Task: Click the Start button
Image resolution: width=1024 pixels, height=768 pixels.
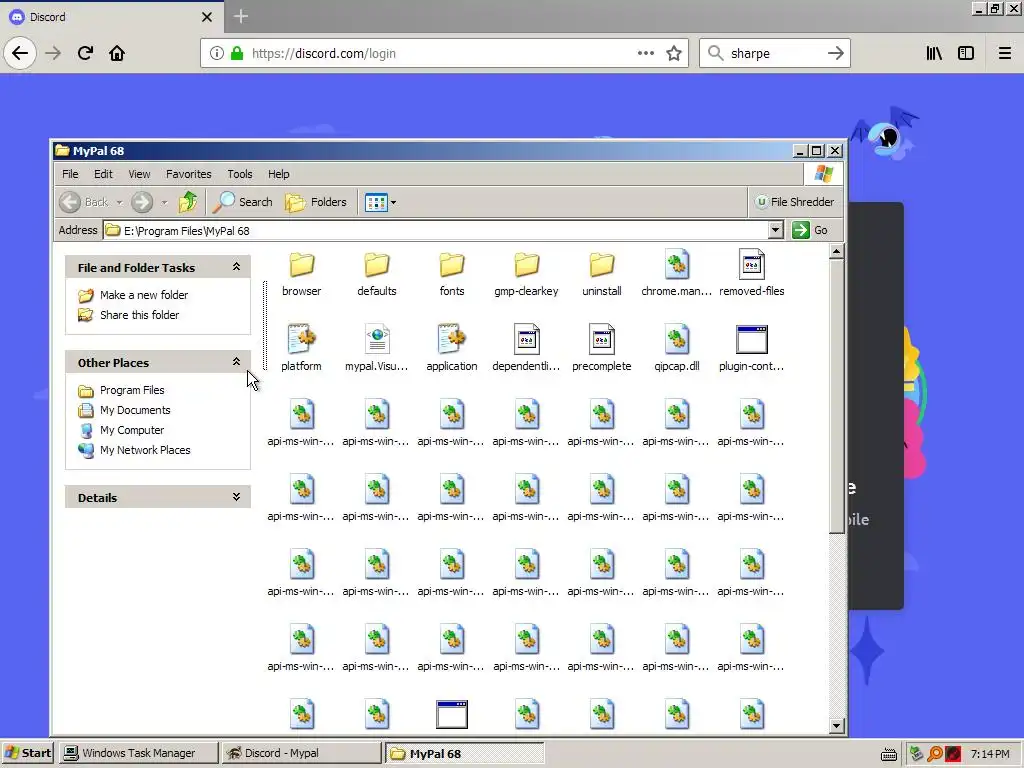Action: point(28,753)
